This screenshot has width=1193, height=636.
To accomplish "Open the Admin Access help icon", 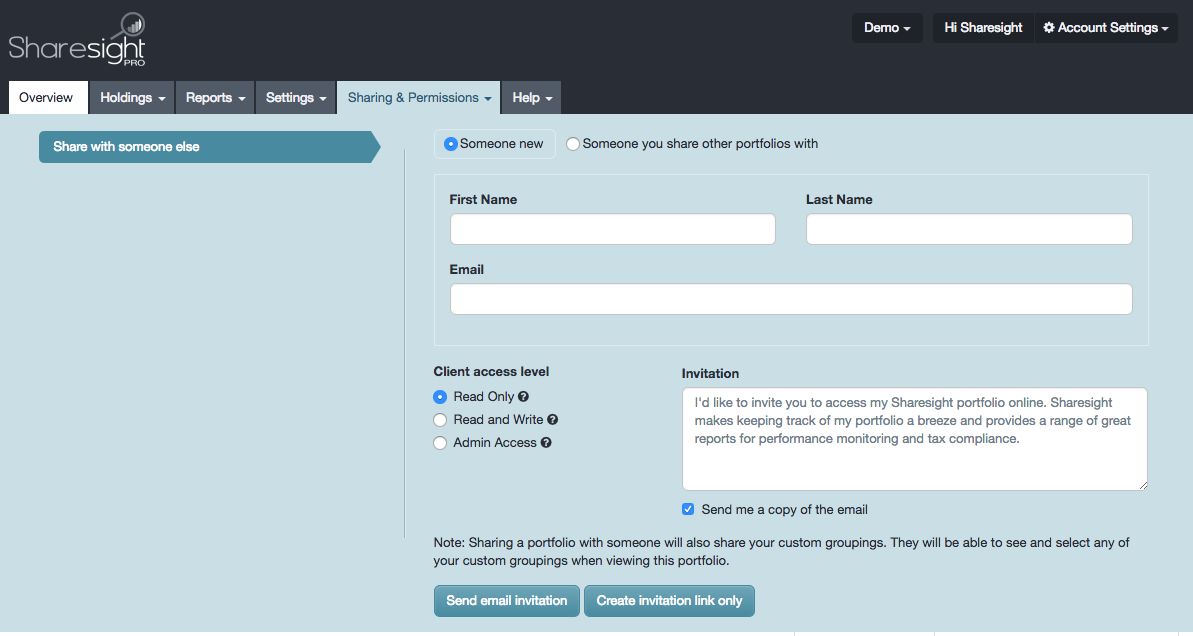I will [x=546, y=442].
